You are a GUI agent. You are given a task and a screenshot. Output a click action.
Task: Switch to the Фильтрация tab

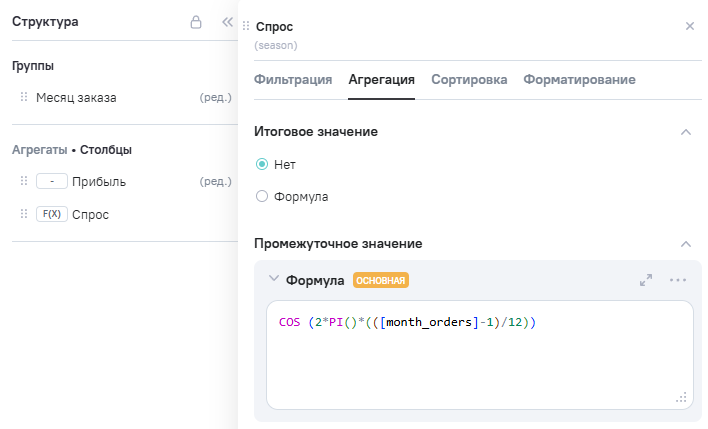(293, 80)
